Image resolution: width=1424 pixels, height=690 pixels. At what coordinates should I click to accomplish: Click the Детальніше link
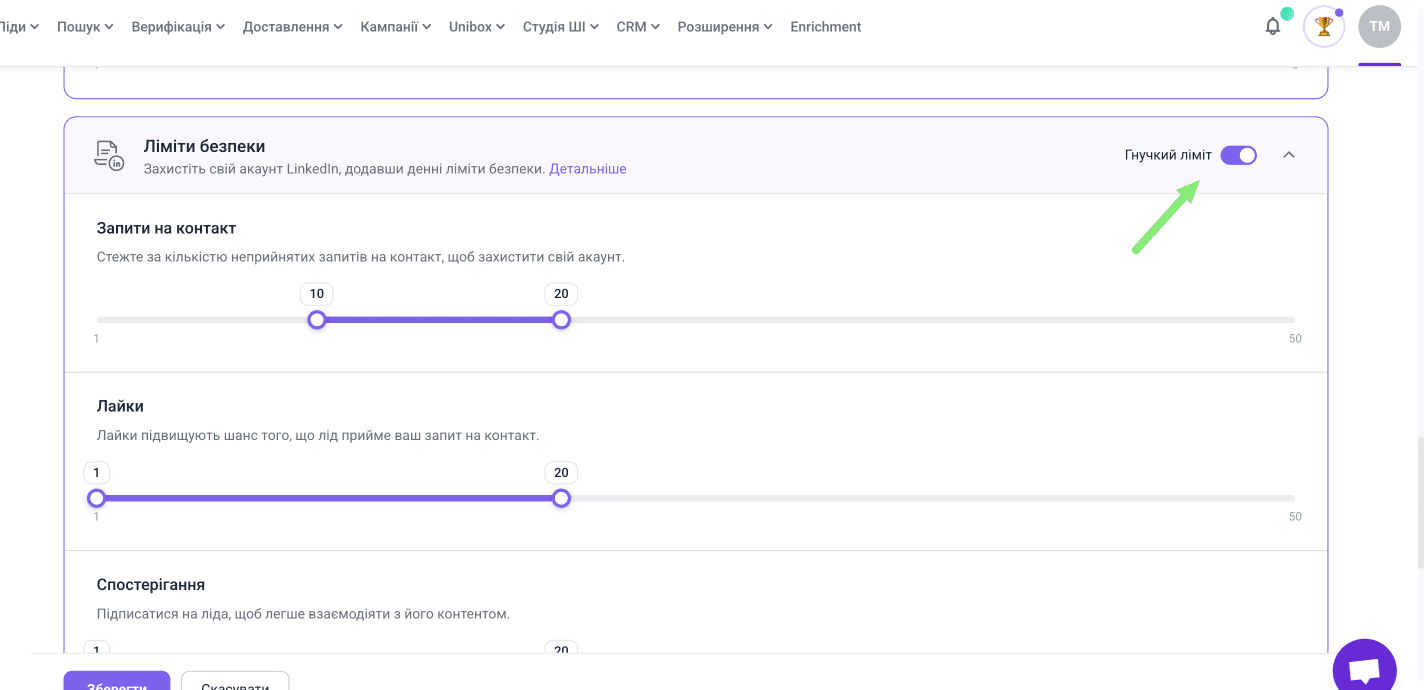(587, 169)
